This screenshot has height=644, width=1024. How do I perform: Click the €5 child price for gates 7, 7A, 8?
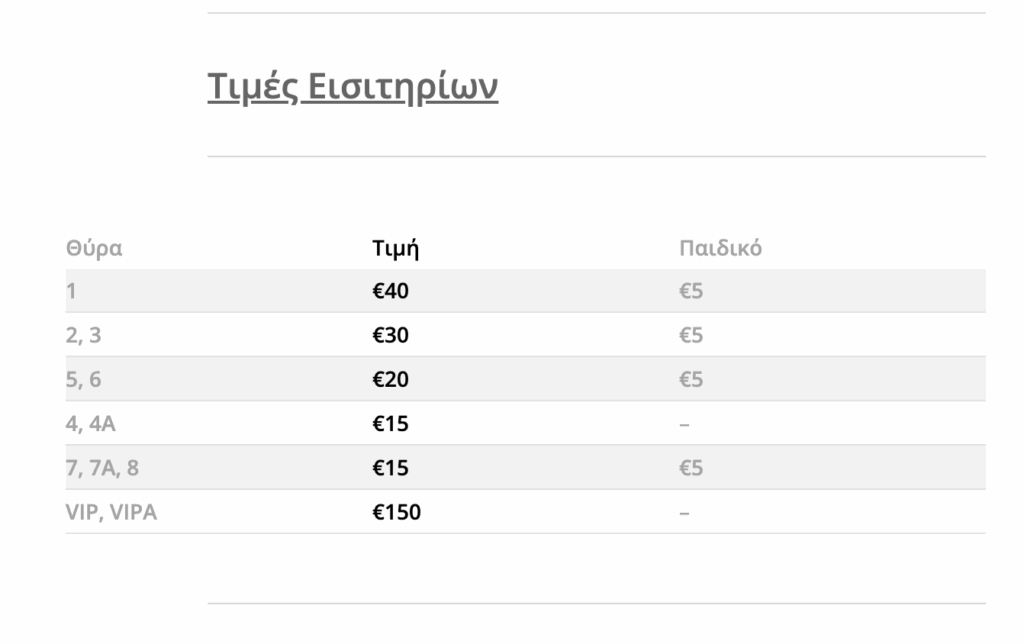(691, 468)
